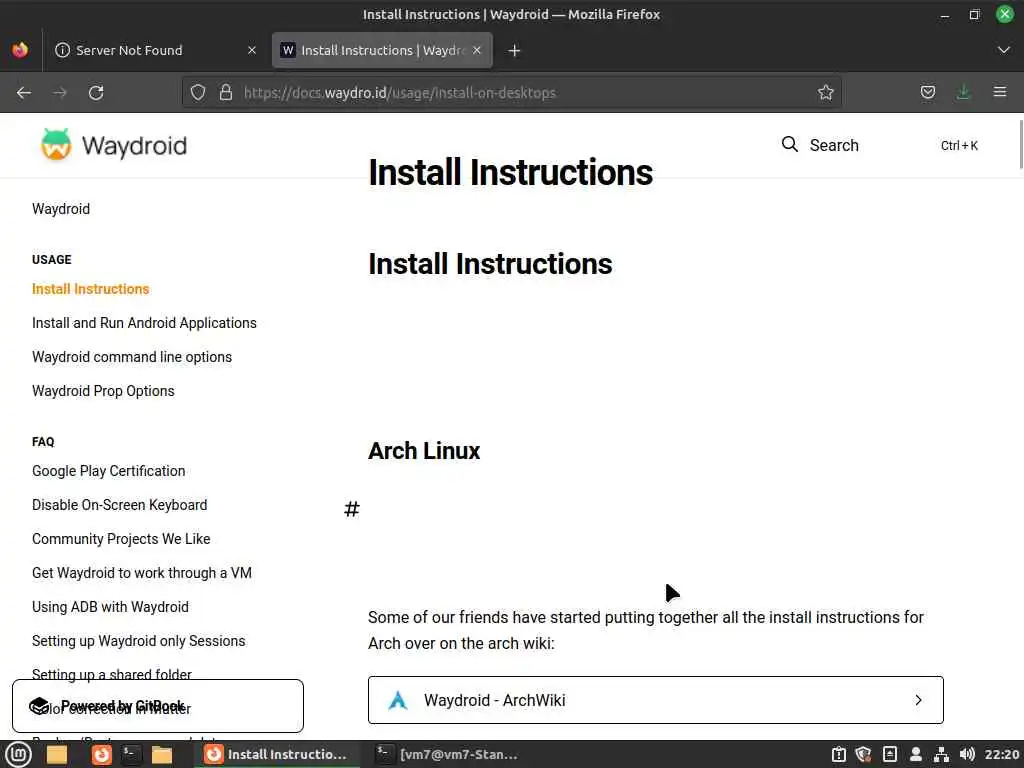Click the Arch logo on the card
Screen dimensions: 1024x768
point(398,700)
